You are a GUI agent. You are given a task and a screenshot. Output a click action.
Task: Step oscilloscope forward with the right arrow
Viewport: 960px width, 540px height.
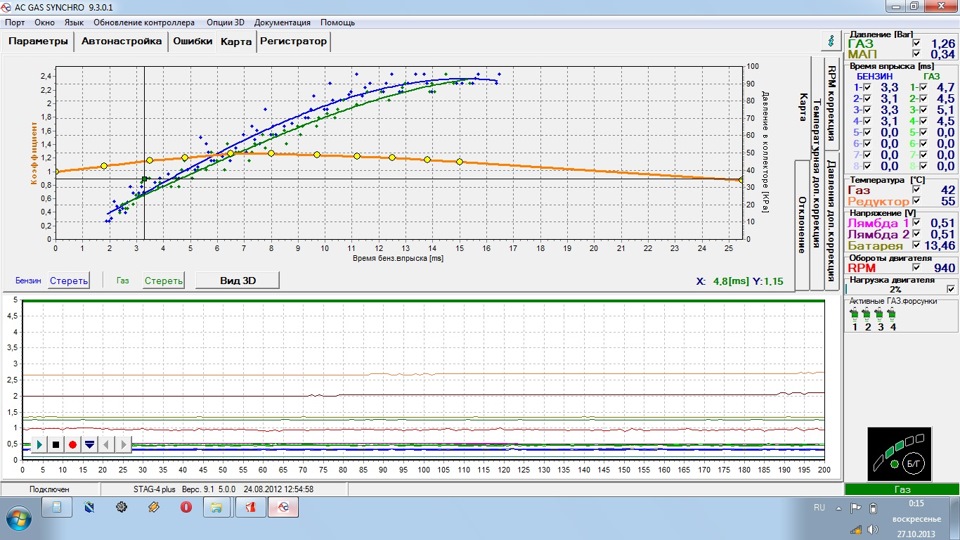click(123, 444)
